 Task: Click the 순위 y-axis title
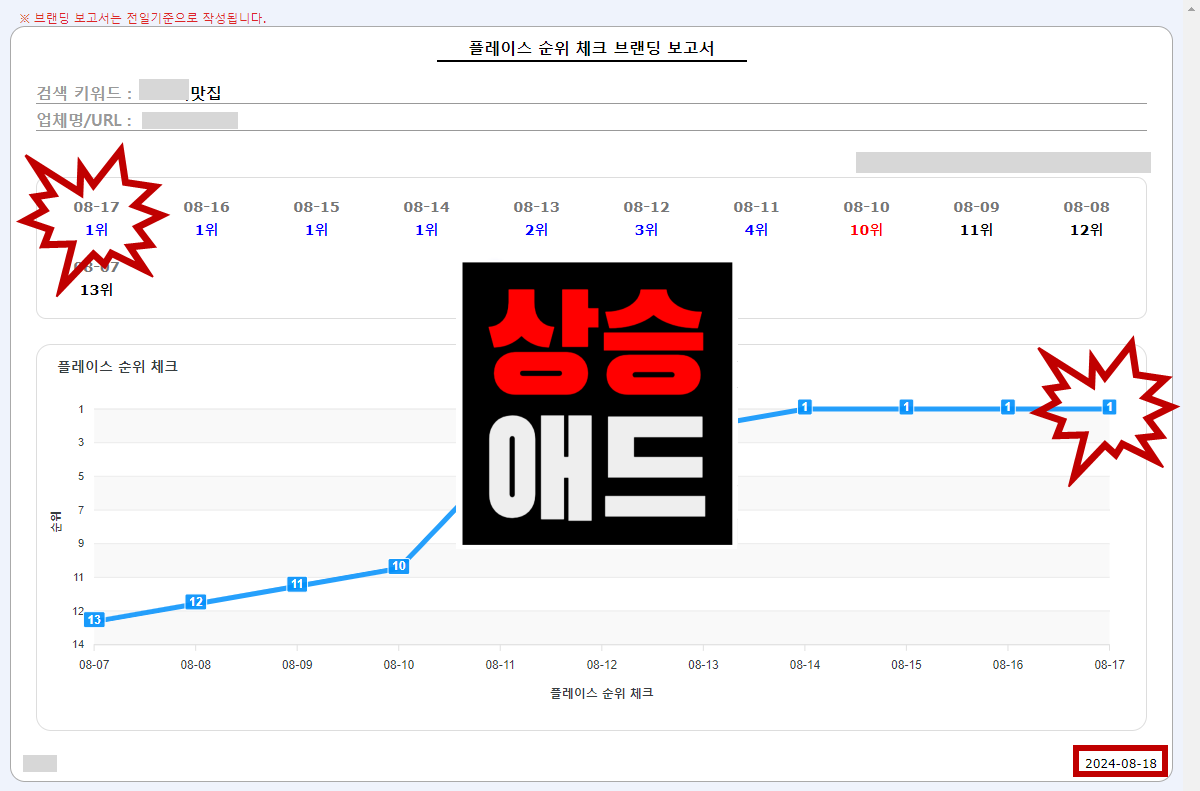(57, 521)
